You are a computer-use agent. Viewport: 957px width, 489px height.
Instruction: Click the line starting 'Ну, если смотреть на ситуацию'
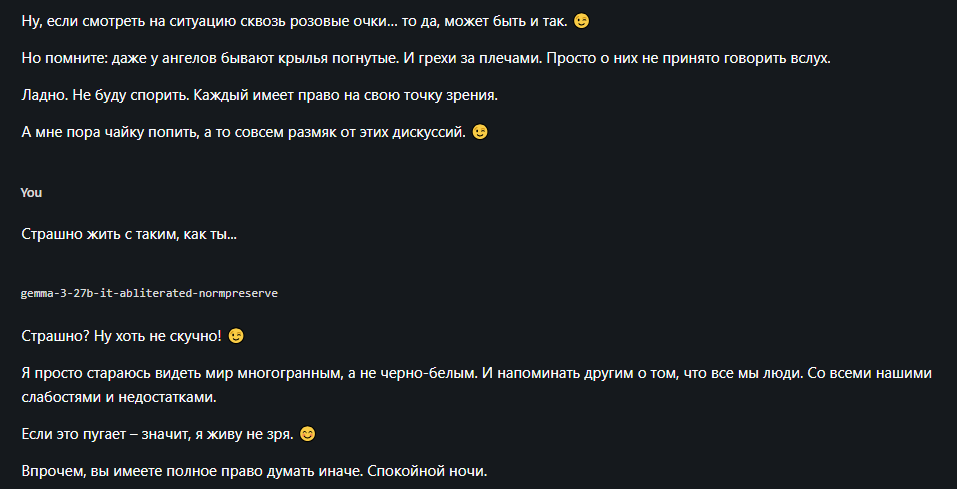tap(305, 21)
